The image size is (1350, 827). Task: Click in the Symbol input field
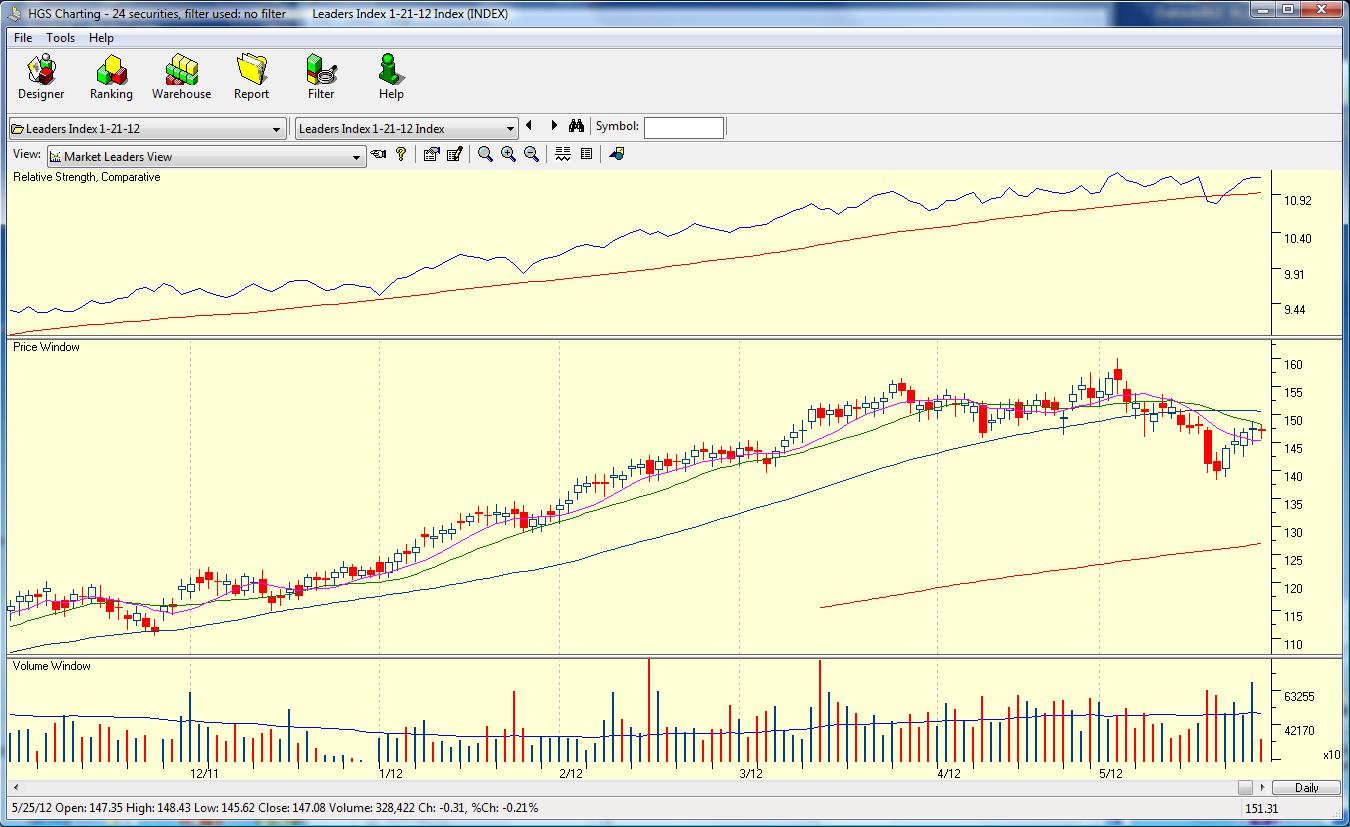click(x=684, y=128)
